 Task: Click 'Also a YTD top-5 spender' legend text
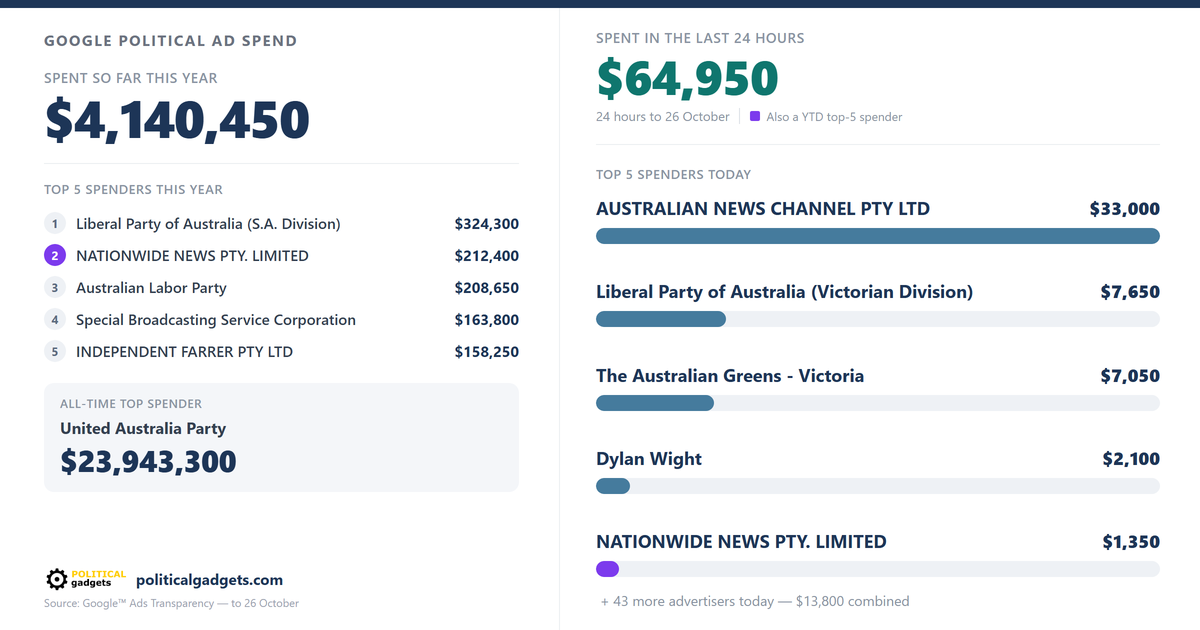[834, 117]
